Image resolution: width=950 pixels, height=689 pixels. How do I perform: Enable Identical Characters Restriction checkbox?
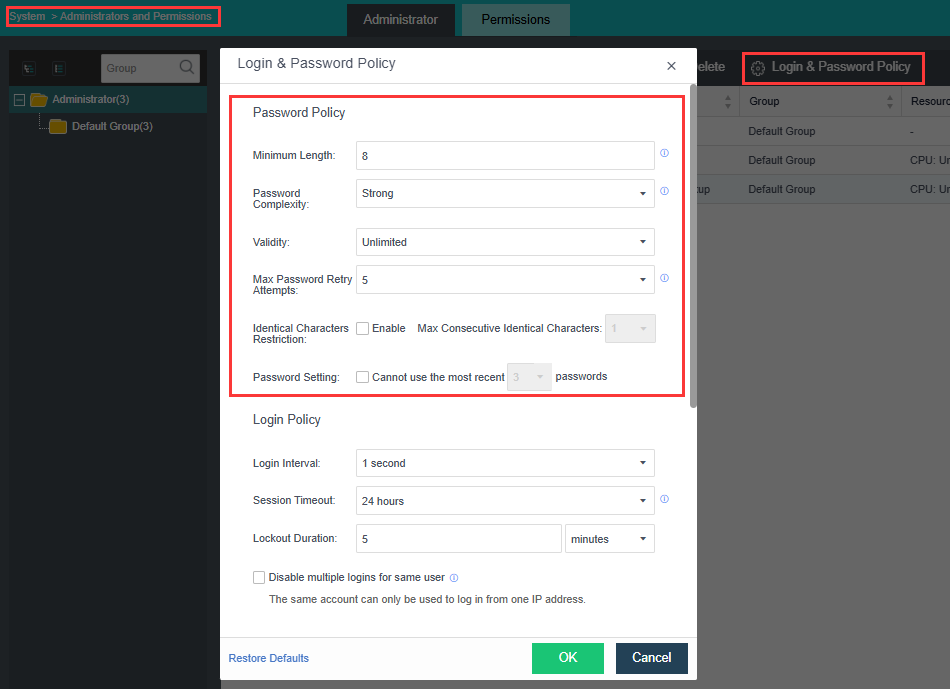(x=362, y=328)
